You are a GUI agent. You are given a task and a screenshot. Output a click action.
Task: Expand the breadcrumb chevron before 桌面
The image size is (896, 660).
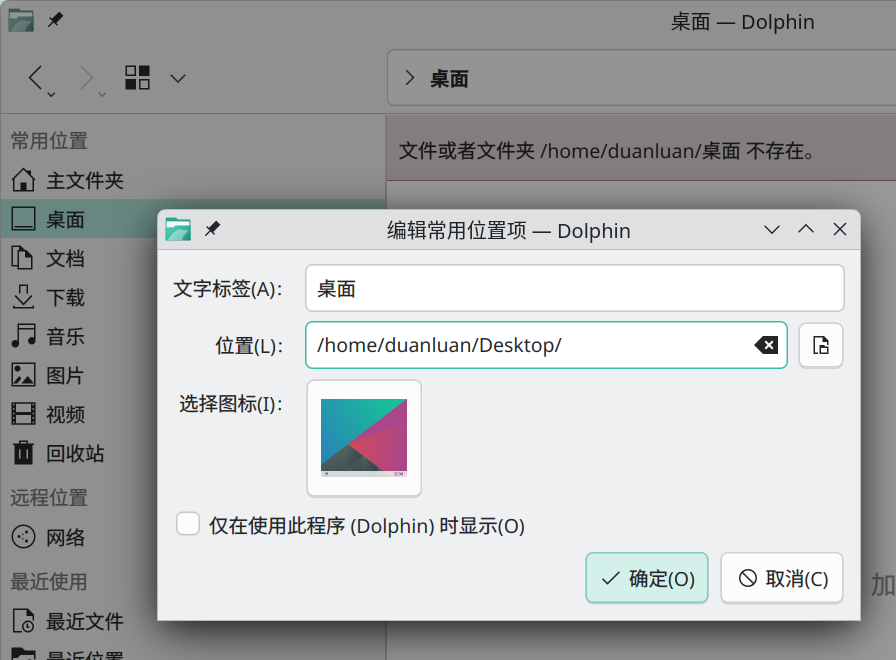click(x=409, y=78)
